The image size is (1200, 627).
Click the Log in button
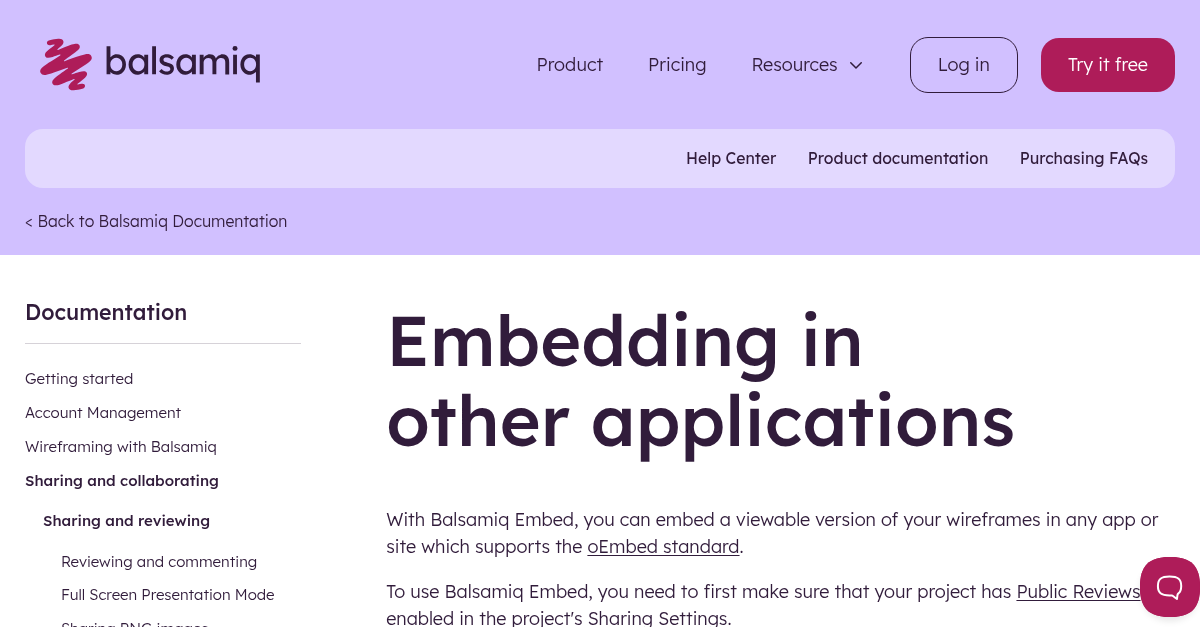tap(963, 64)
